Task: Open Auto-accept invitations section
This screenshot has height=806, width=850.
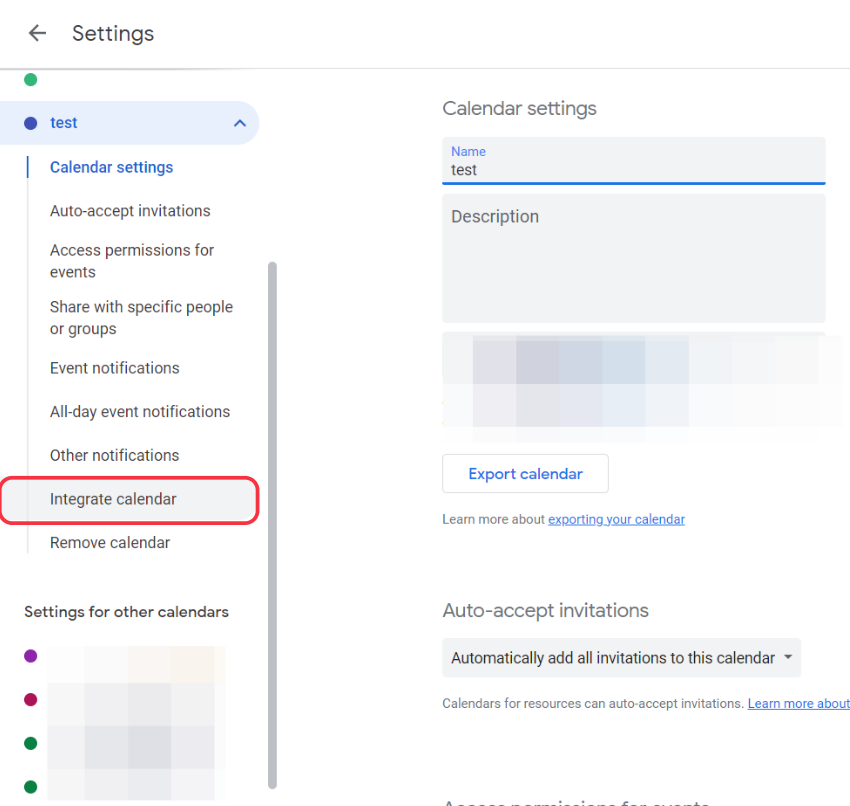Action: [x=130, y=211]
